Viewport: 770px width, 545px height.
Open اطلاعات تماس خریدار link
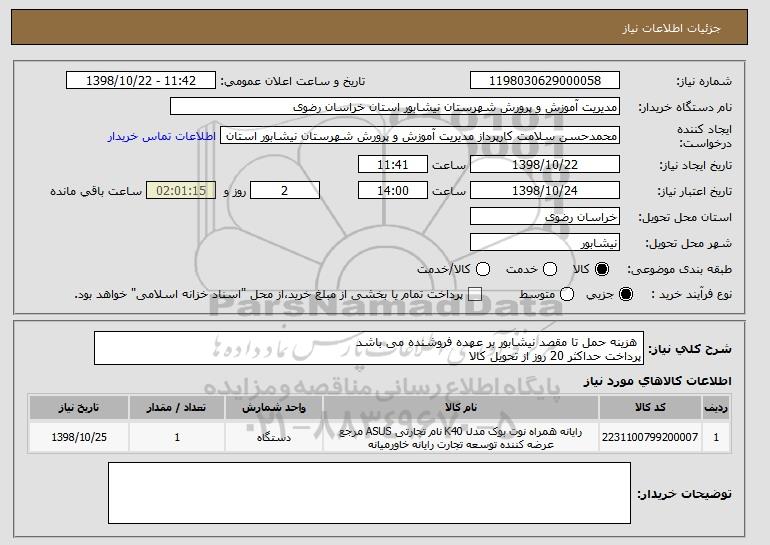[x=162, y=136]
